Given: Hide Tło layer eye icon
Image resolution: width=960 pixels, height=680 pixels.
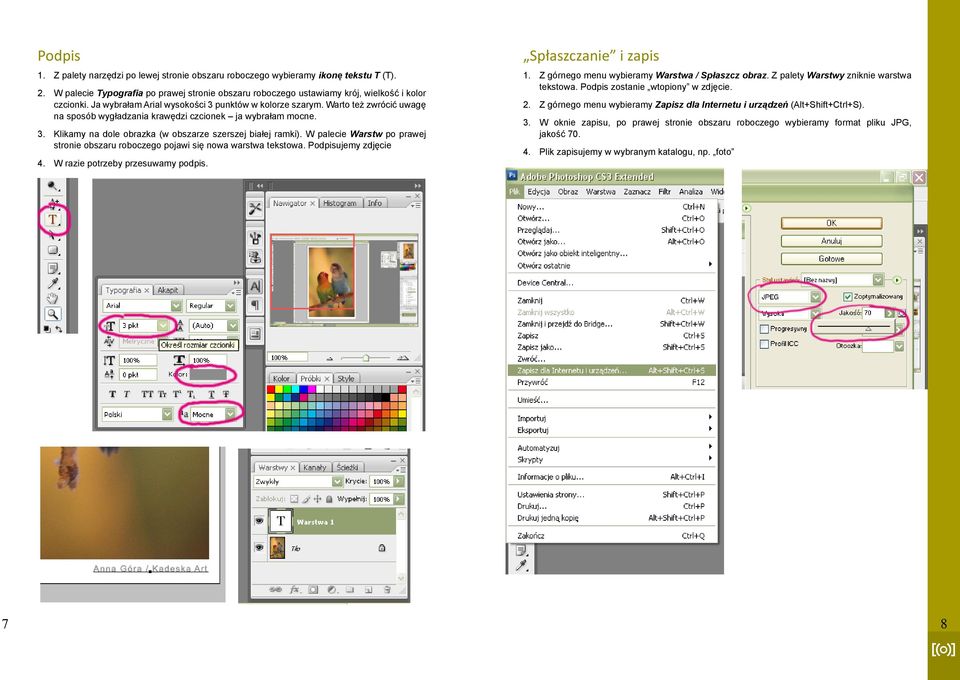Looking at the screenshot, I should click(259, 547).
